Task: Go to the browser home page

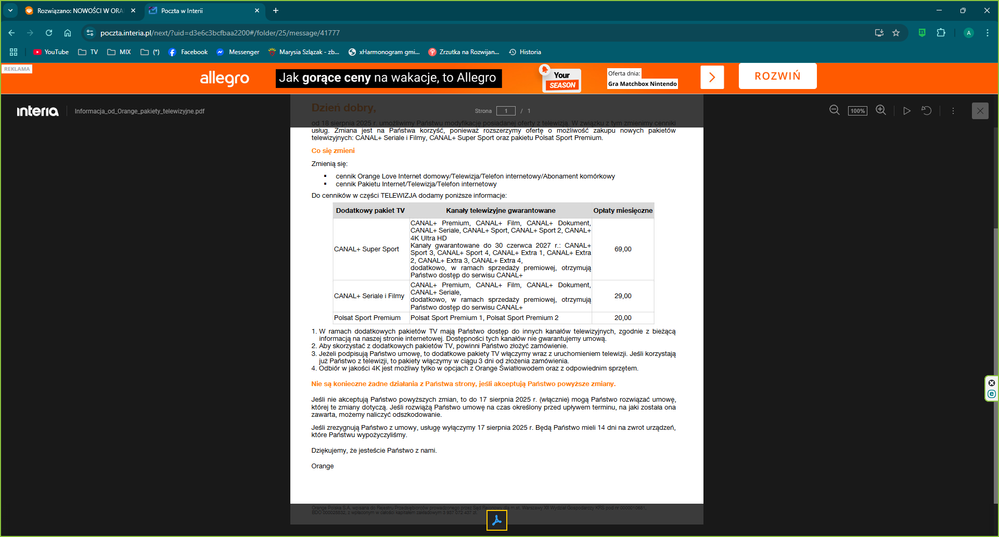Action: click(x=68, y=32)
